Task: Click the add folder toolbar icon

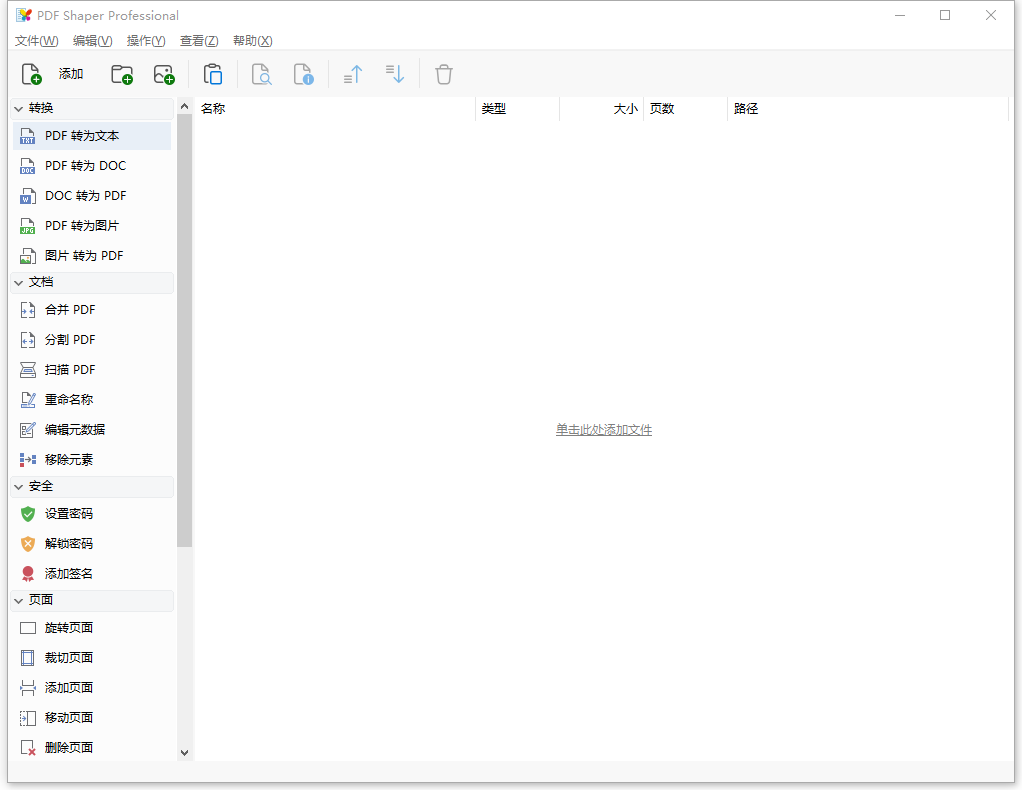Action: tap(122, 74)
